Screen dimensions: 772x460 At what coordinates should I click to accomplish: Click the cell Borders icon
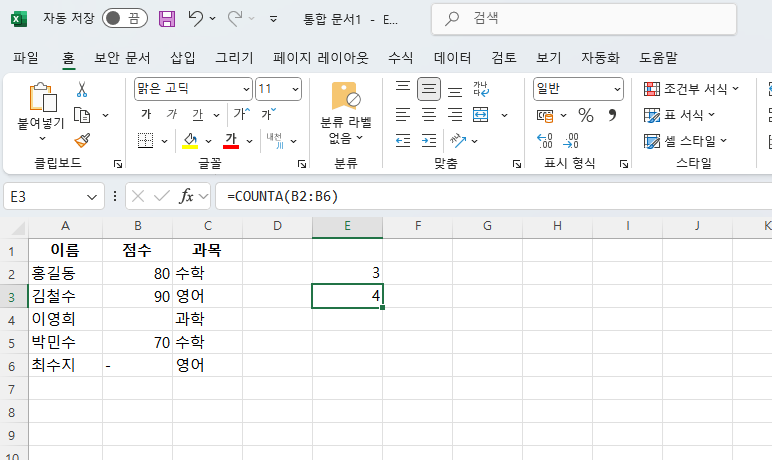tap(145, 141)
